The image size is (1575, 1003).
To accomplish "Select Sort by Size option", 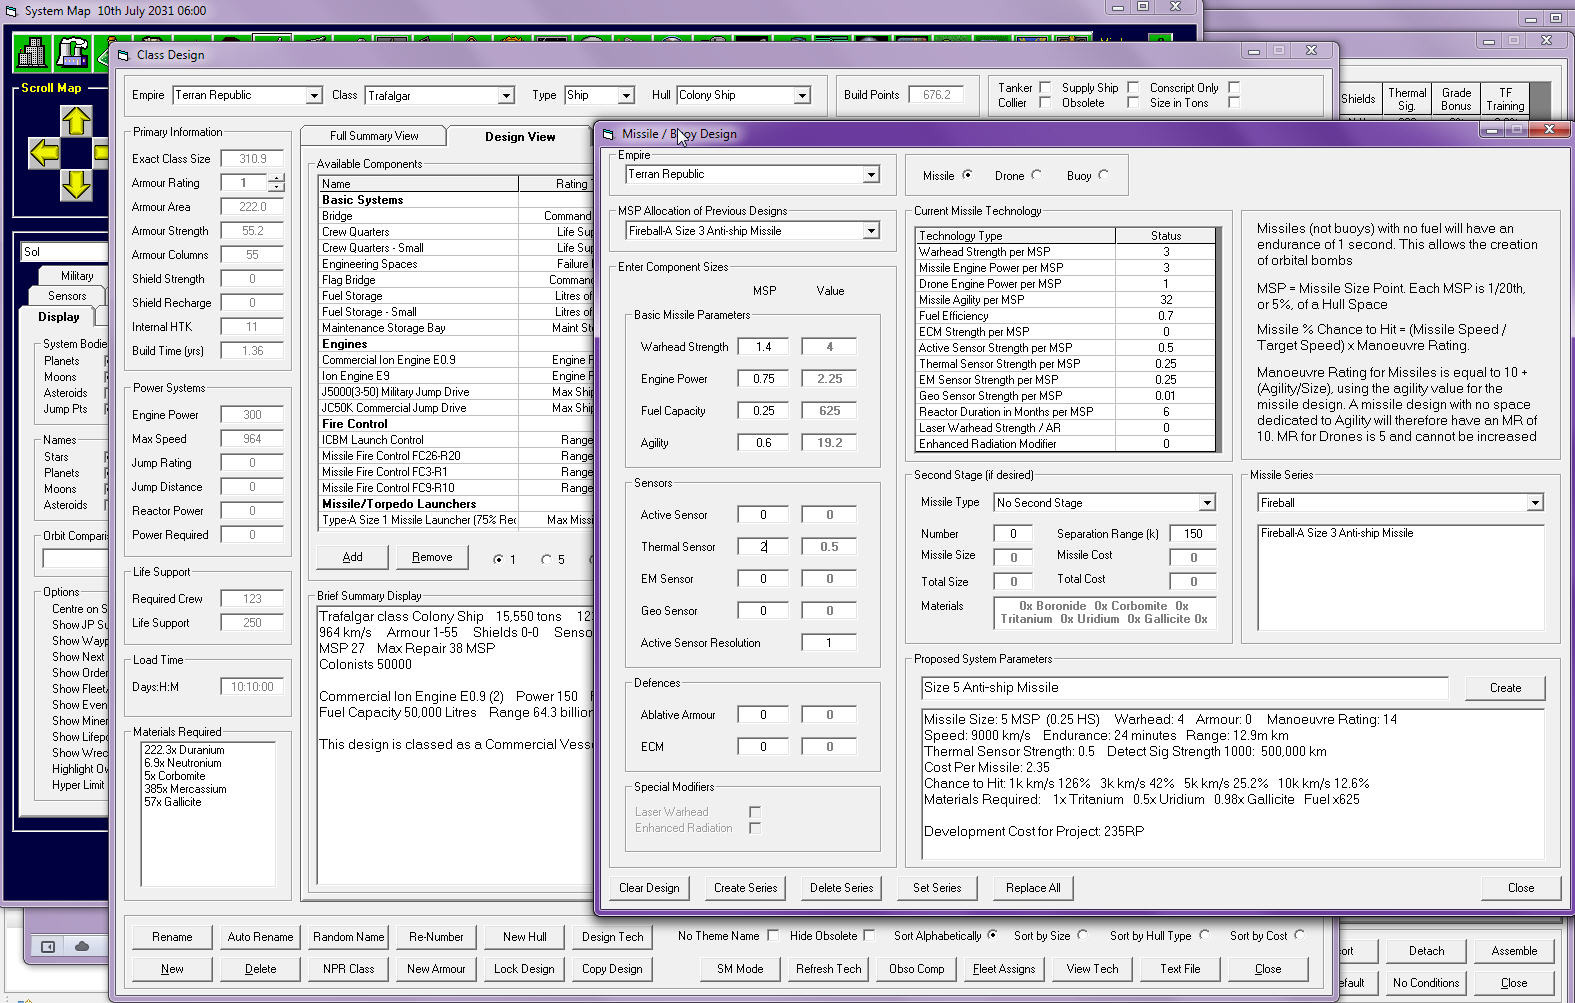I will click(x=1082, y=936).
